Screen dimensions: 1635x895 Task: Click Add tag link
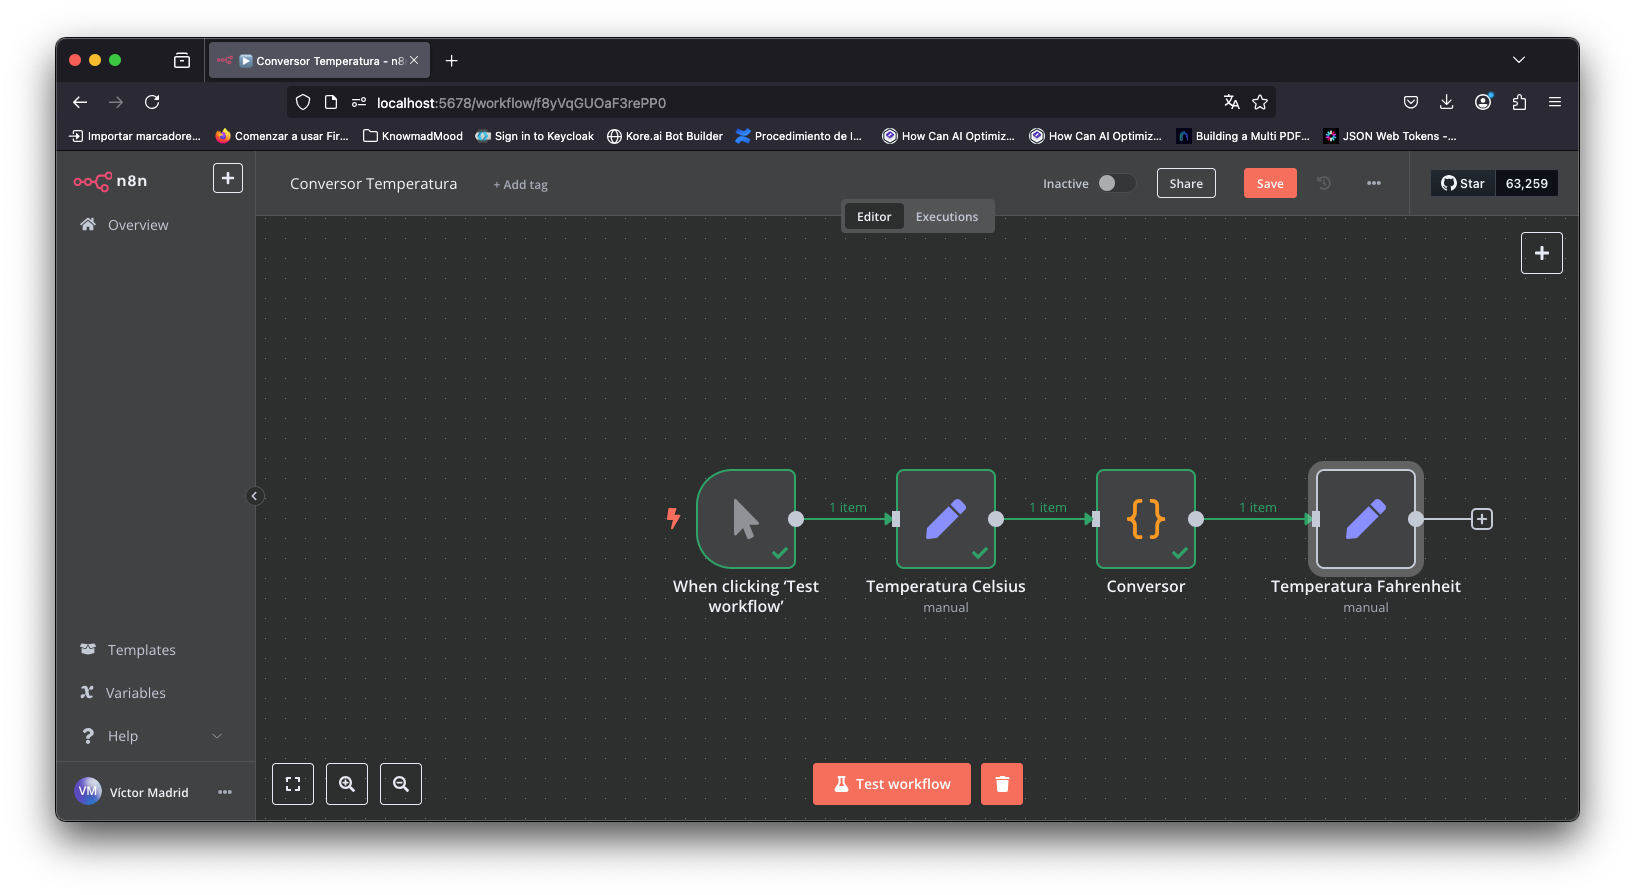(520, 185)
